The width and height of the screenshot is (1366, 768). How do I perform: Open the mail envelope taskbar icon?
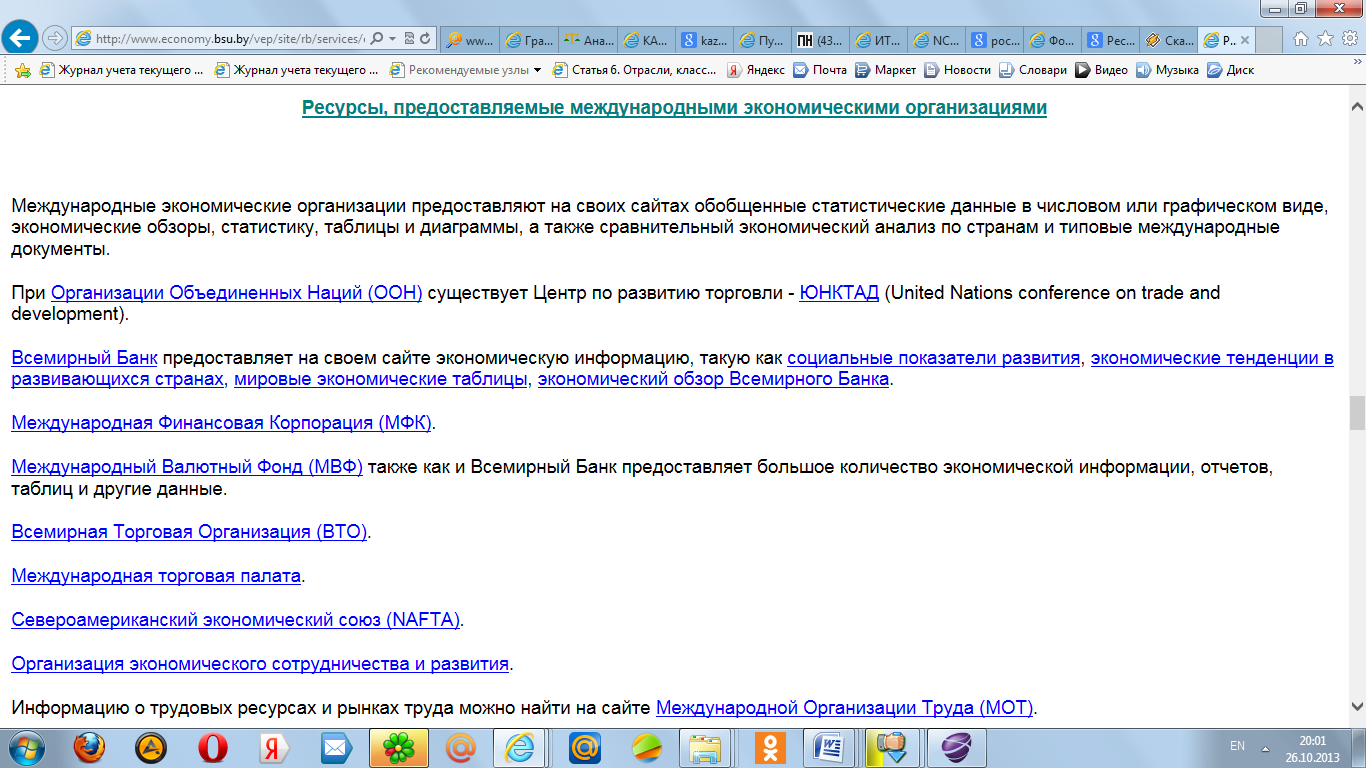(336, 747)
